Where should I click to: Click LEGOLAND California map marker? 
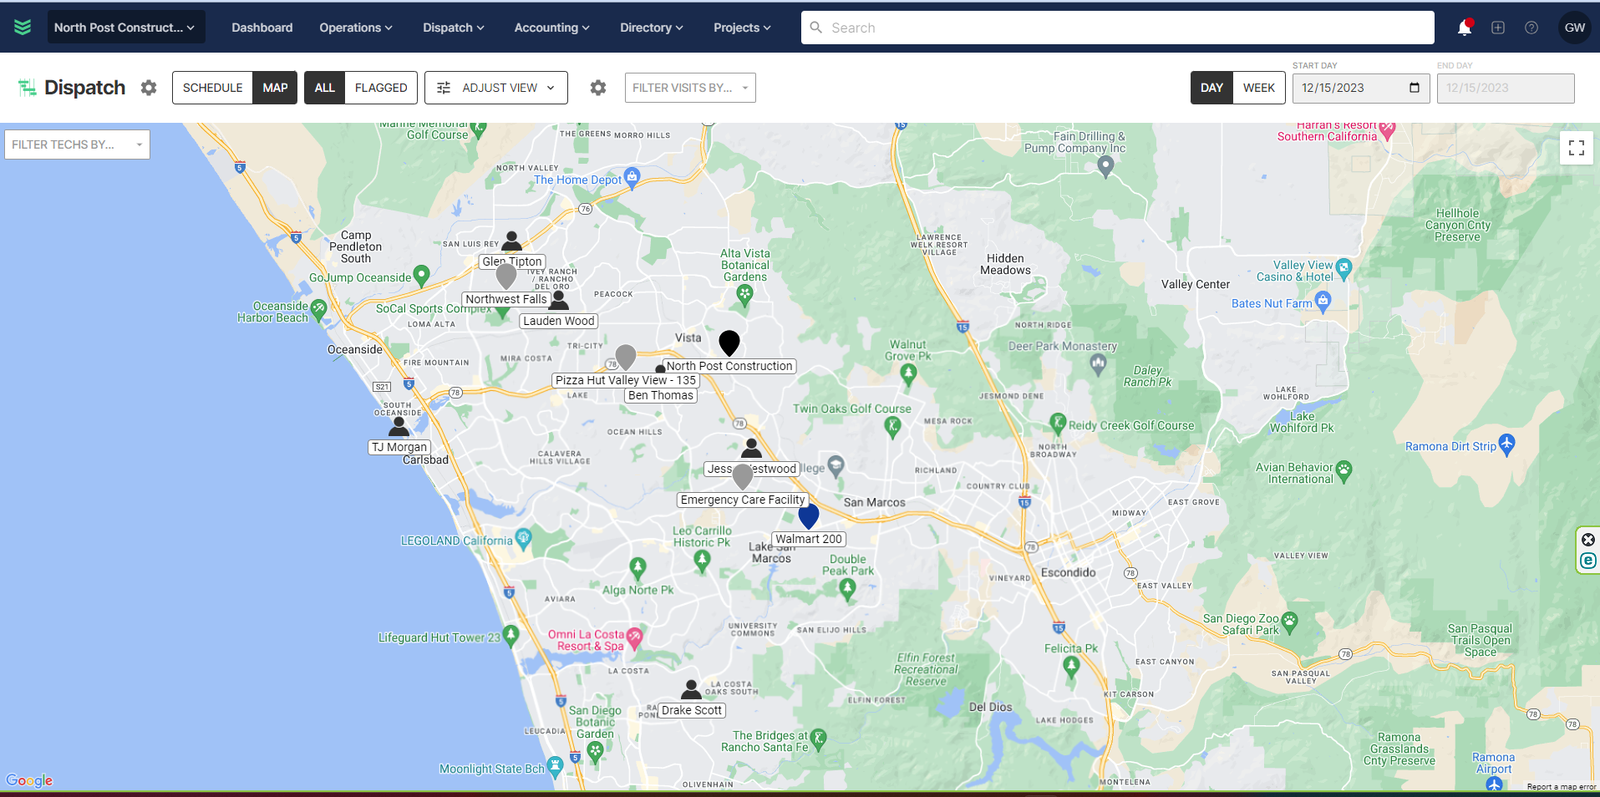[524, 538]
